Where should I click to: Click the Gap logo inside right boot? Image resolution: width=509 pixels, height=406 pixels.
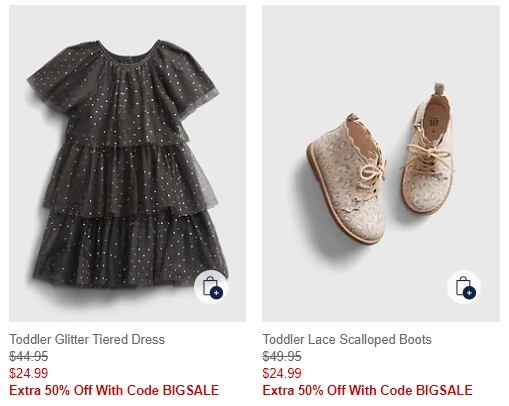pyautogui.click(x=433, y=123)
